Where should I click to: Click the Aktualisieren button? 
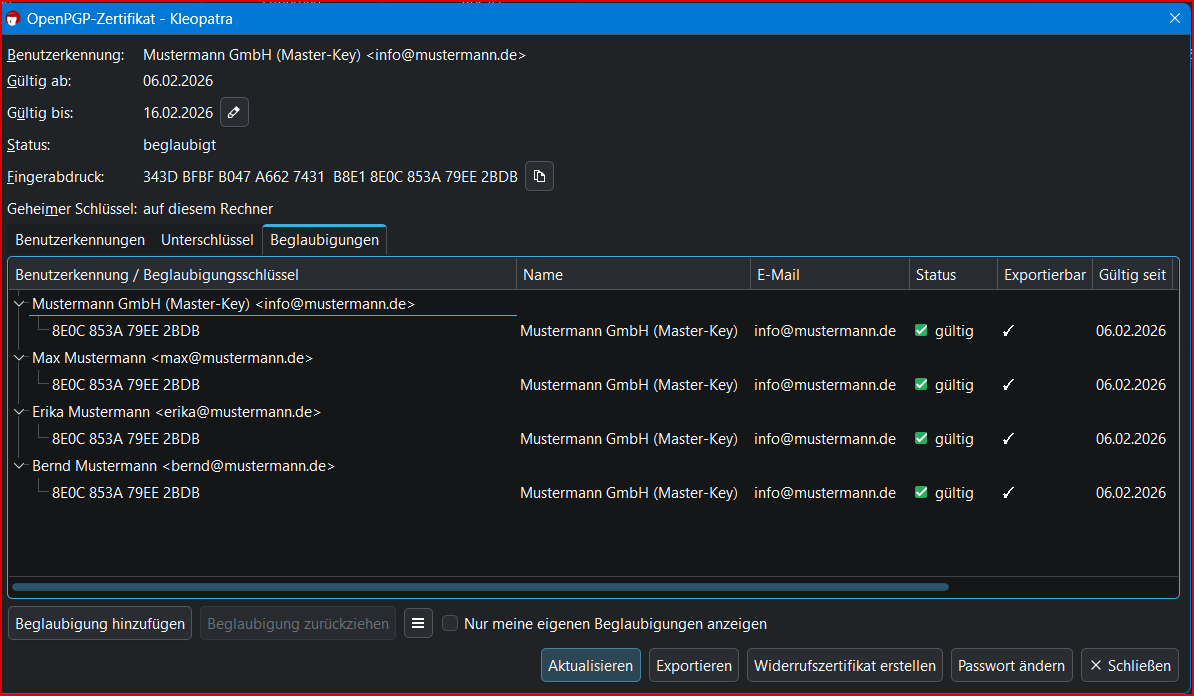coord(590,666)
